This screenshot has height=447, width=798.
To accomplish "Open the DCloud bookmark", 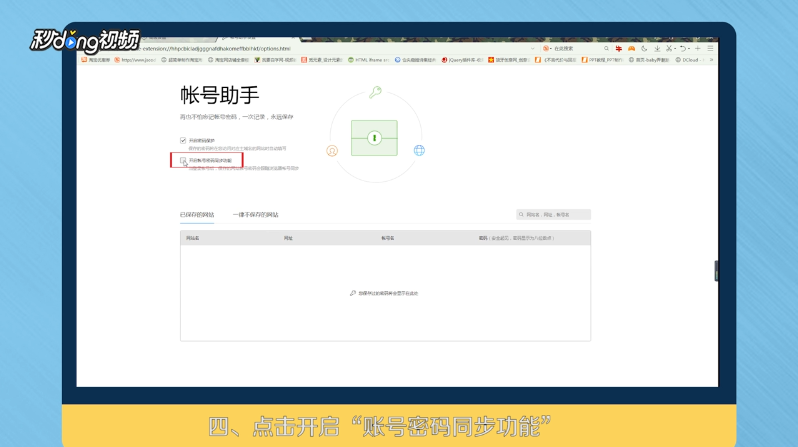I will (x=689, y=60).
